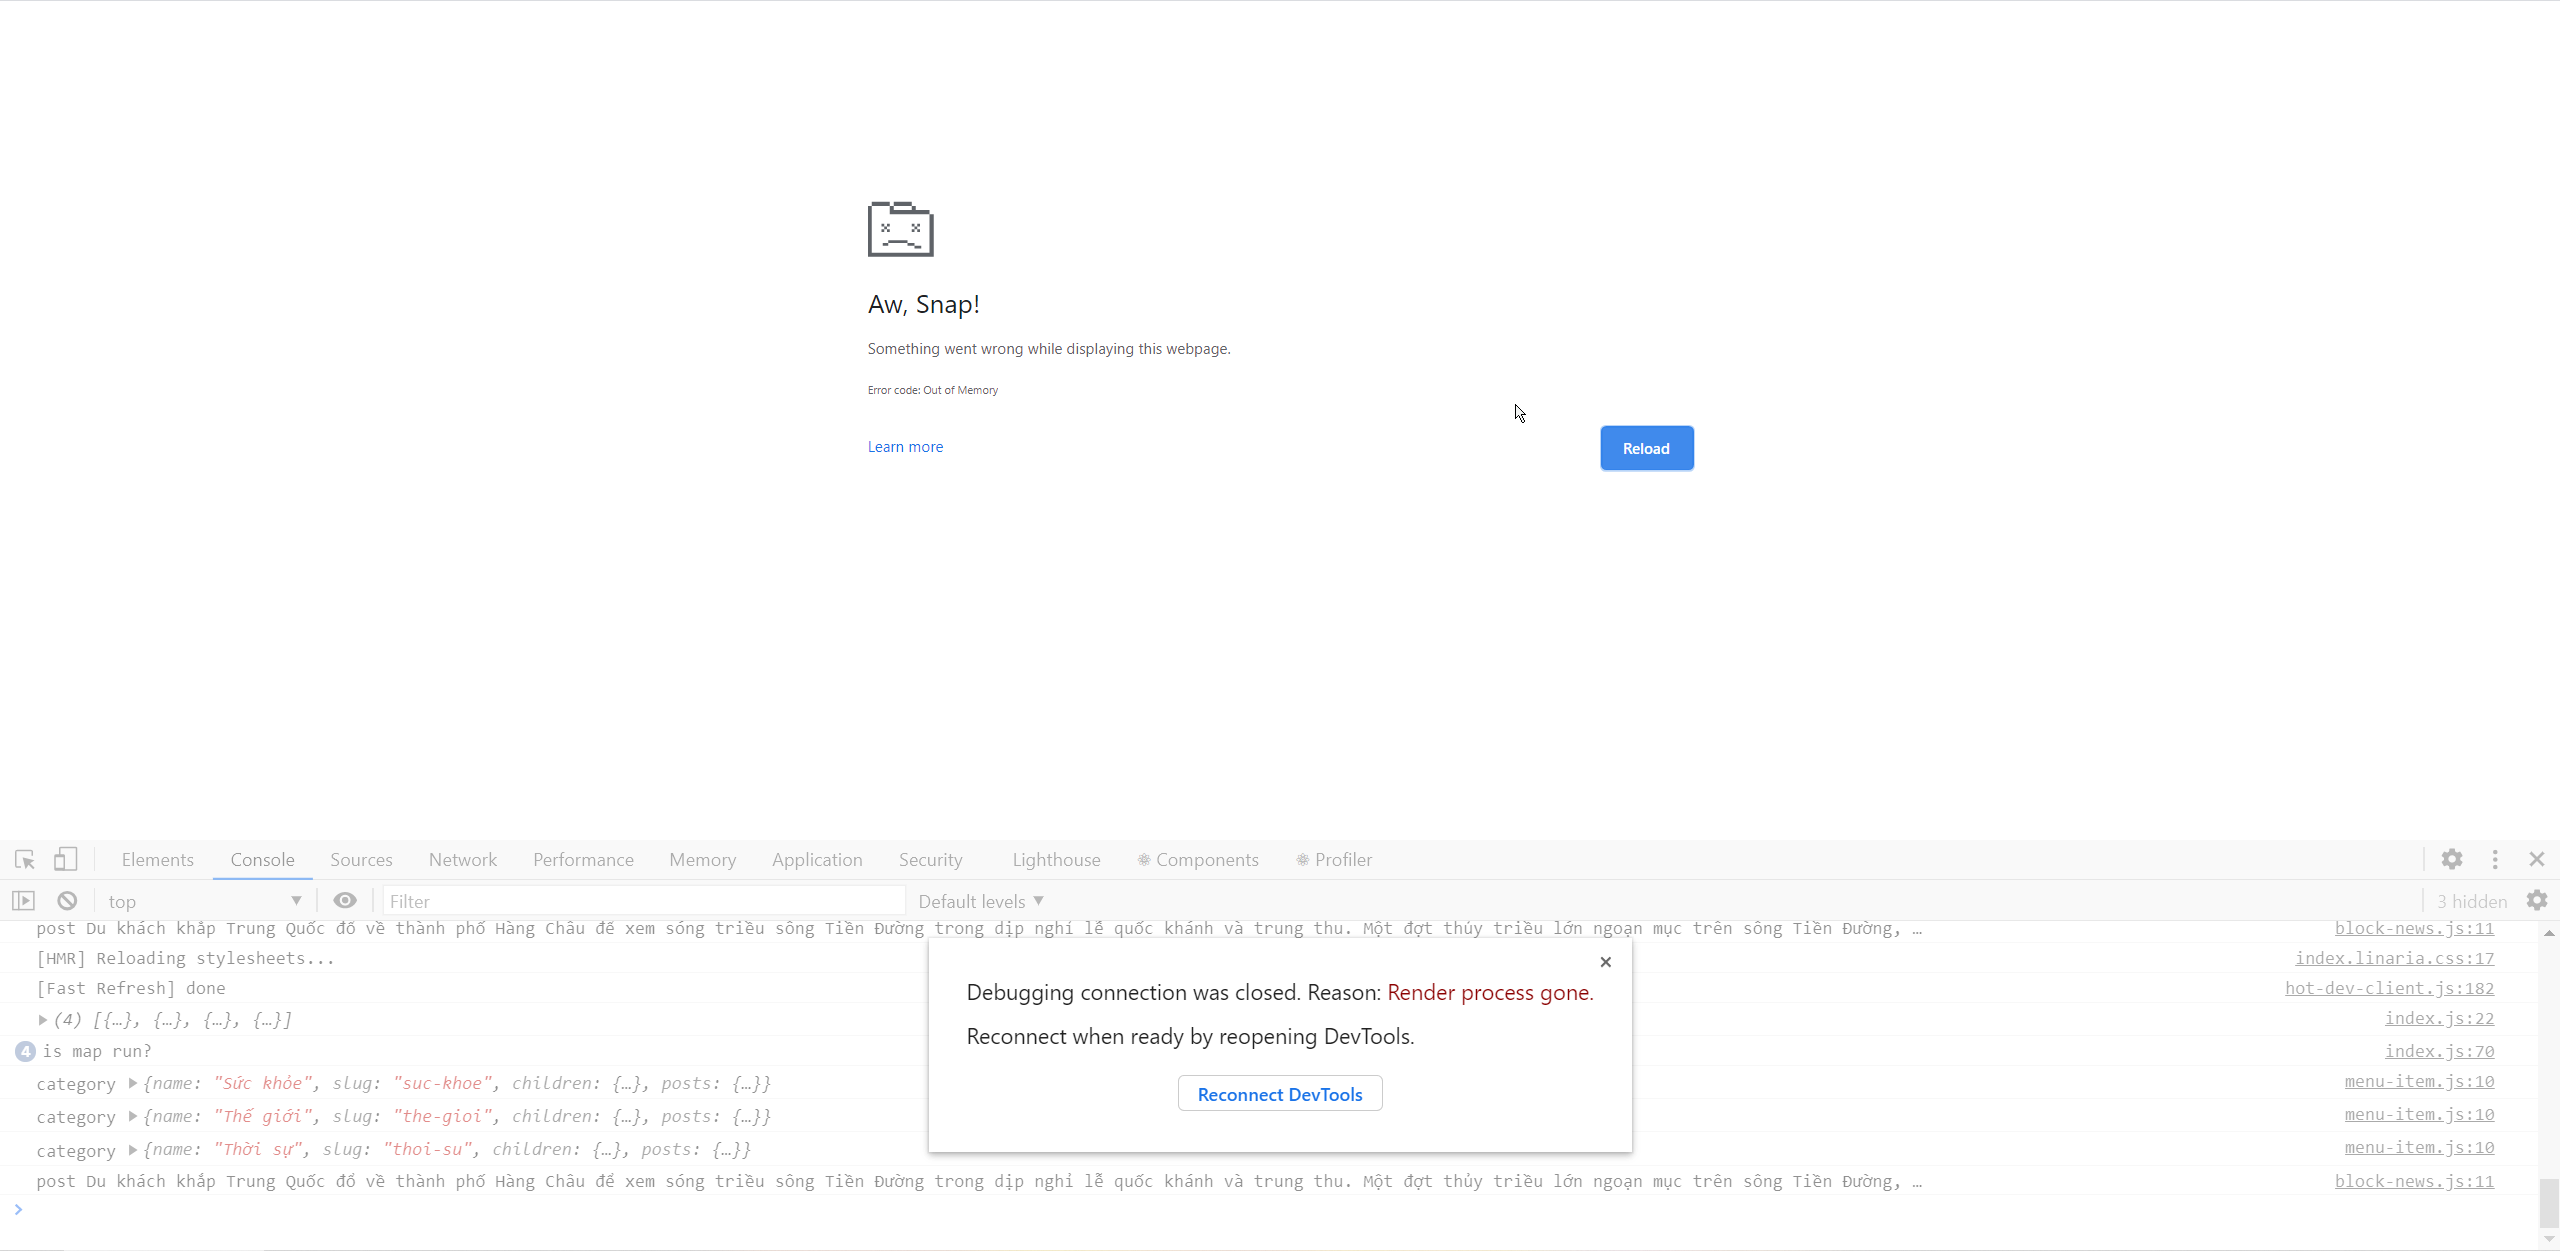Expand the Thời sự category object
Viewport: 2560px width, 1251px height.
point(133,1149)
